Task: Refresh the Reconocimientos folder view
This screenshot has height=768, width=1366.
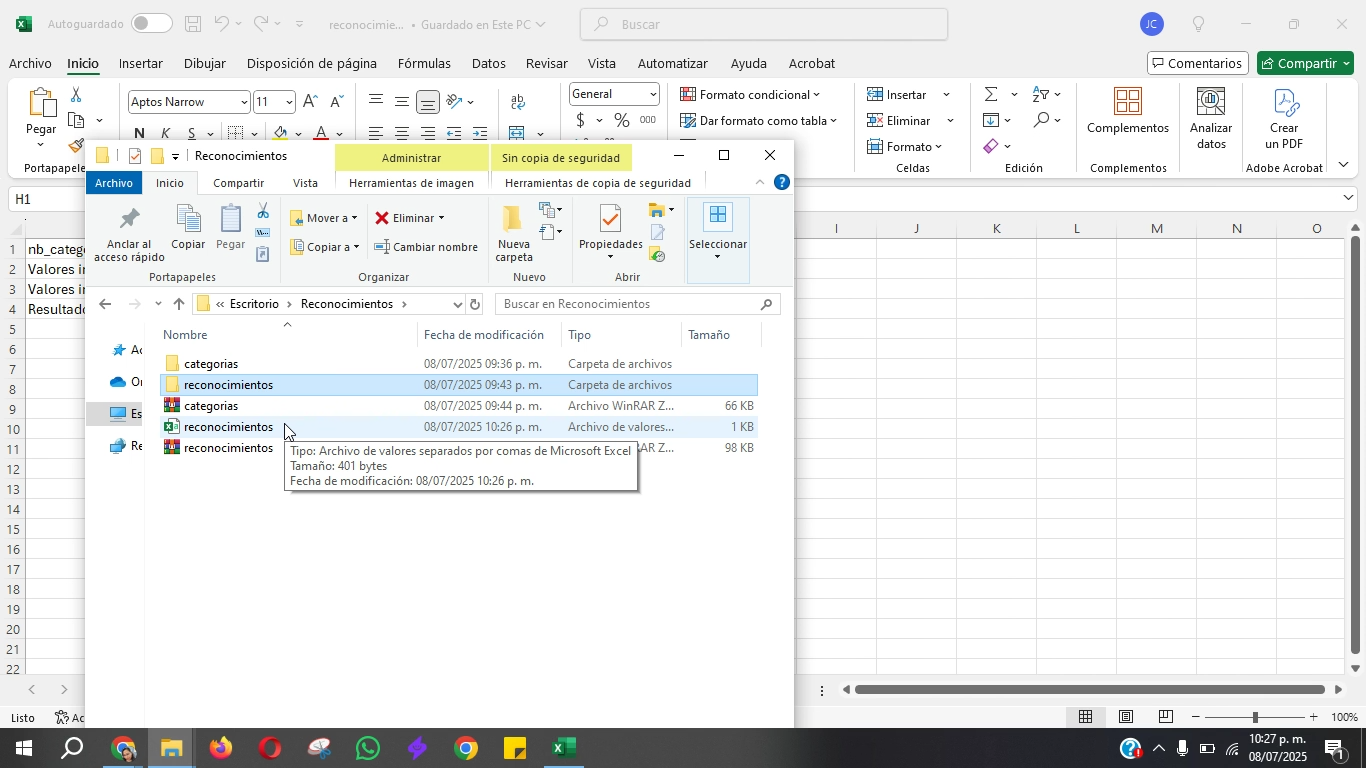Action: coord(475,304)
